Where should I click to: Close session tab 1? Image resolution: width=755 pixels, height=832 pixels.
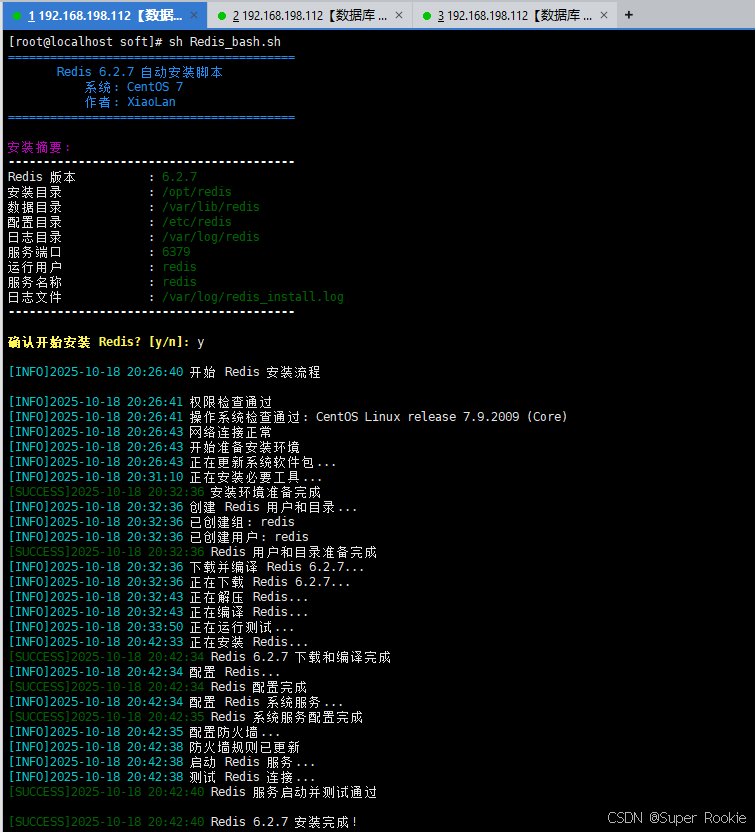click(x=194, y=15)
